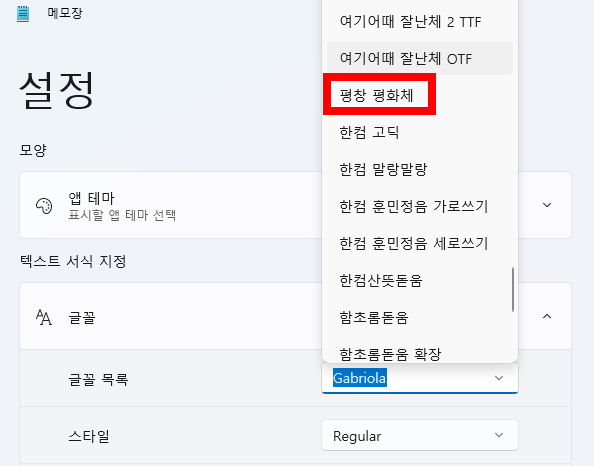Click the 설정 page heading
The image size is (594, 466).
pos(56,90)
